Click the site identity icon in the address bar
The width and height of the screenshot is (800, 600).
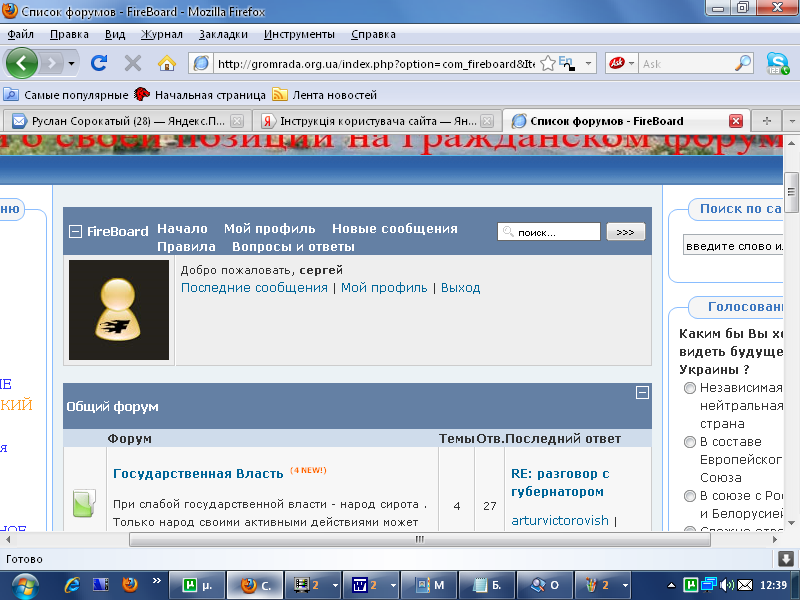coord(202,63)
